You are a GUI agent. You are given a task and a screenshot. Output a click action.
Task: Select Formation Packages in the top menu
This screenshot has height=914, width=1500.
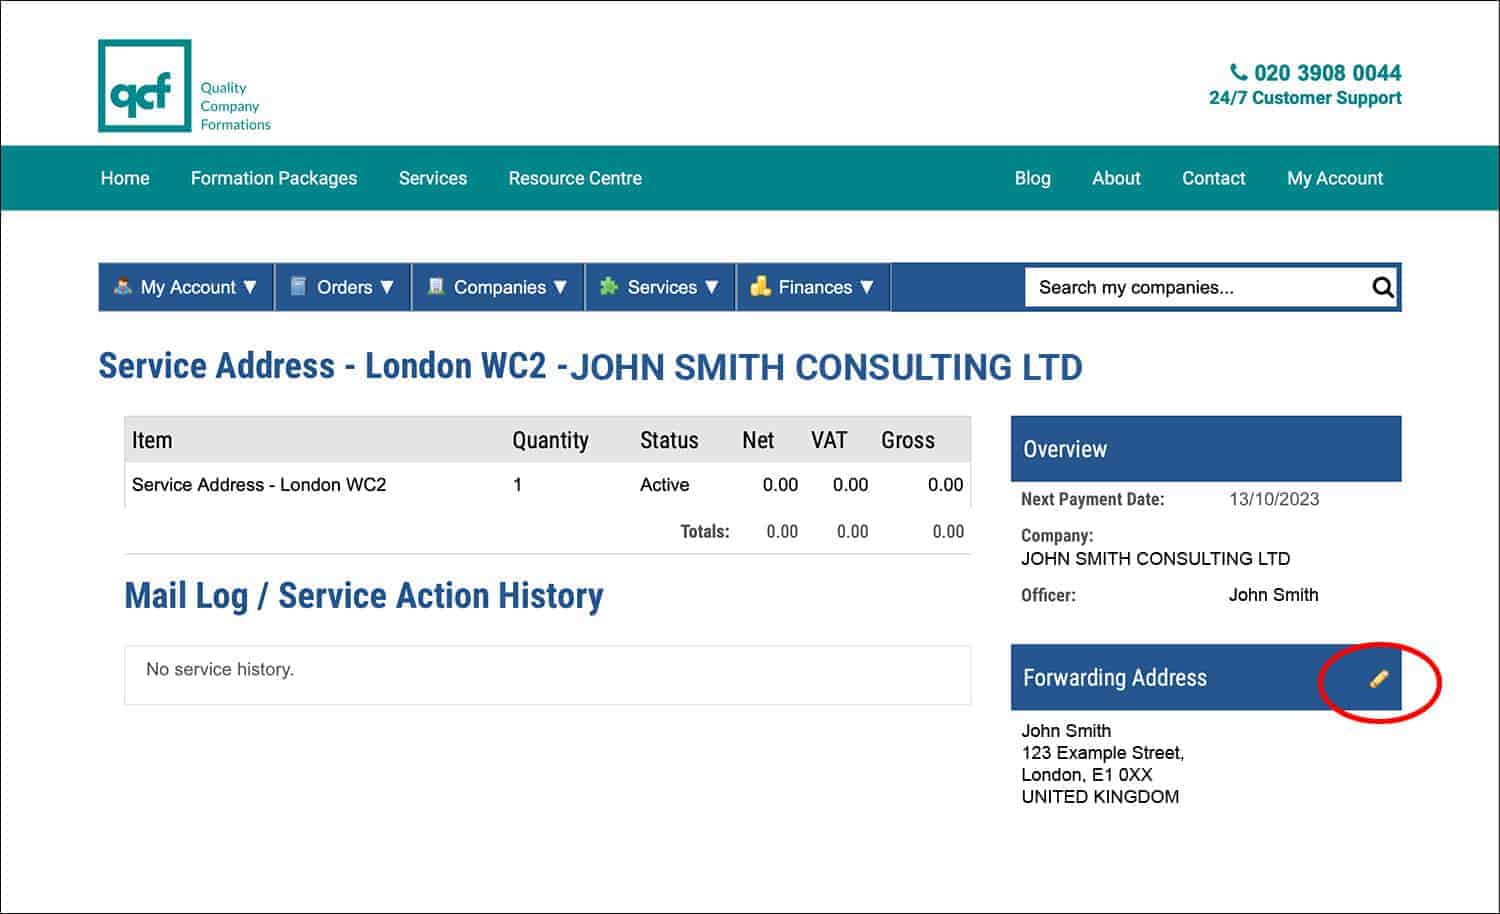point(273,178)
